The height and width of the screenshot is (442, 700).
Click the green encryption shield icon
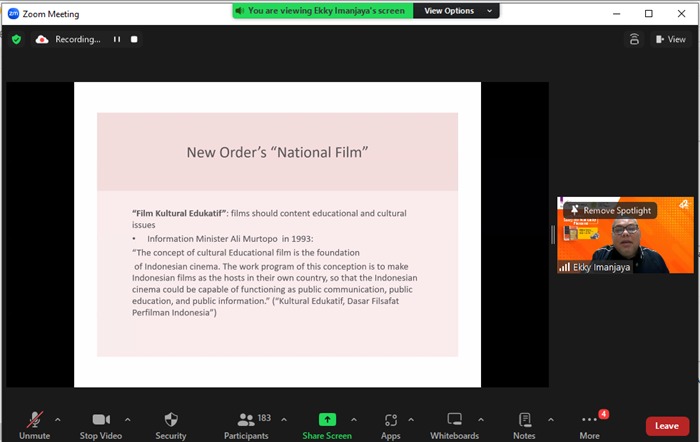pos(16,39)
